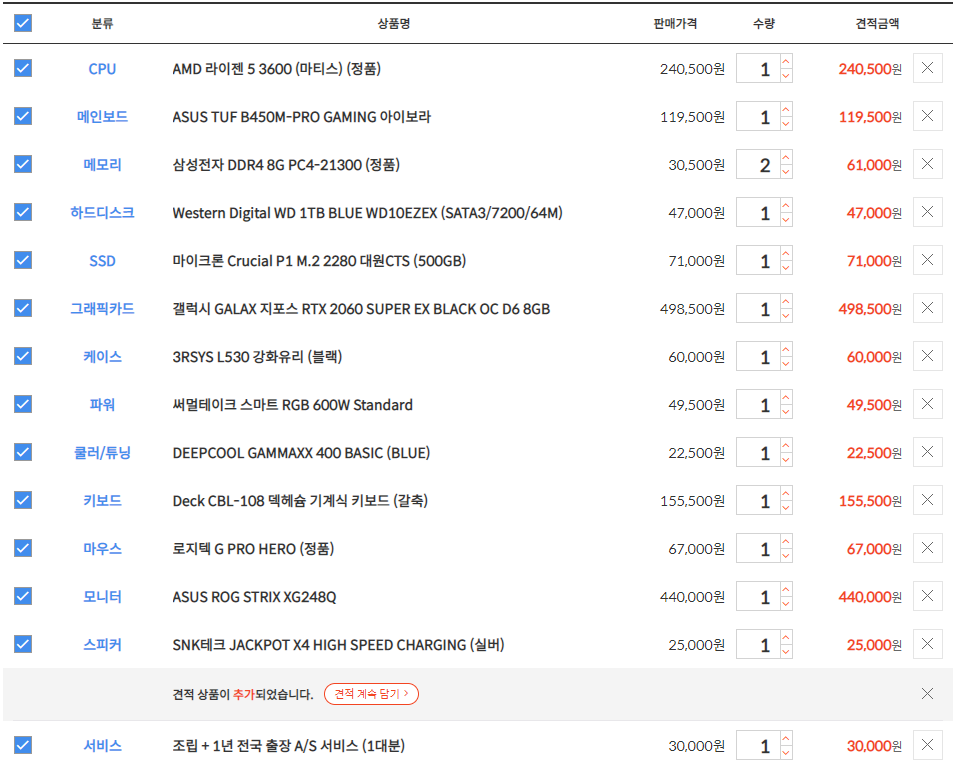Increase the CPU quantity with up arrow

[786, 61]
